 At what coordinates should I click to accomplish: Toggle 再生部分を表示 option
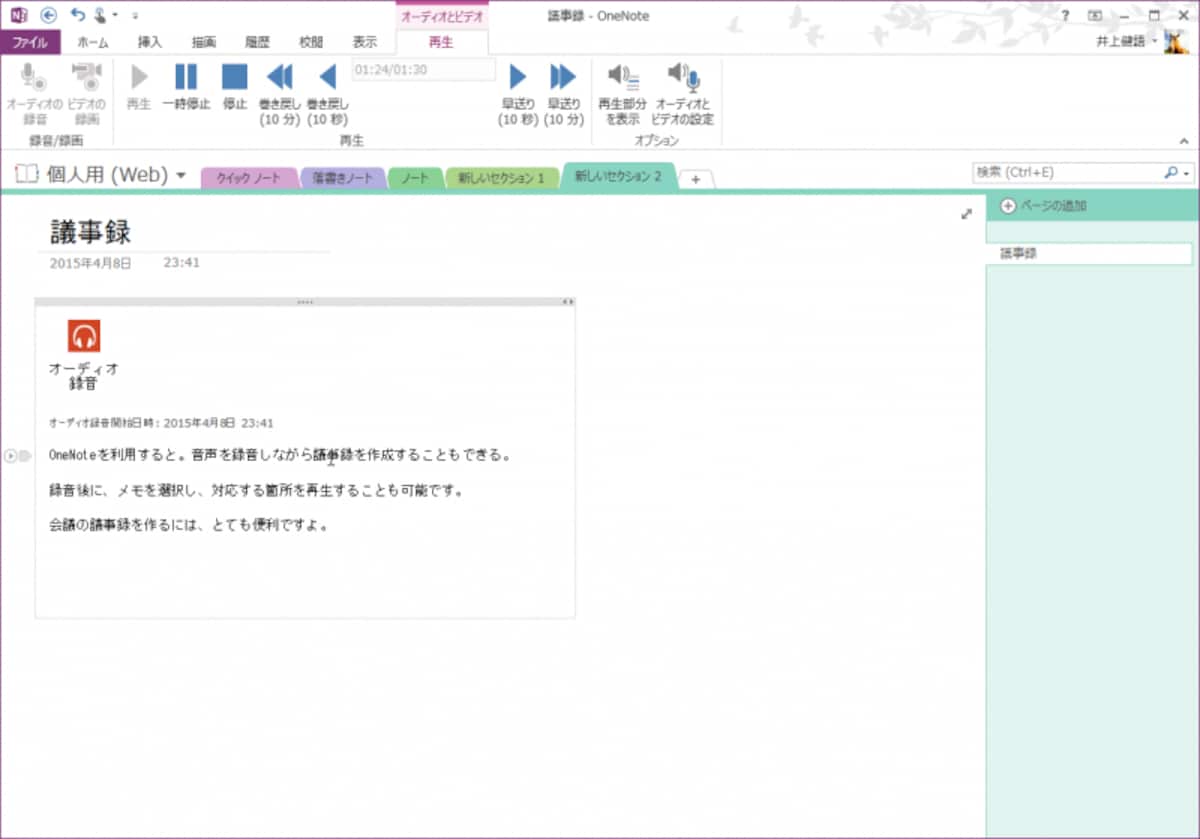623,95
